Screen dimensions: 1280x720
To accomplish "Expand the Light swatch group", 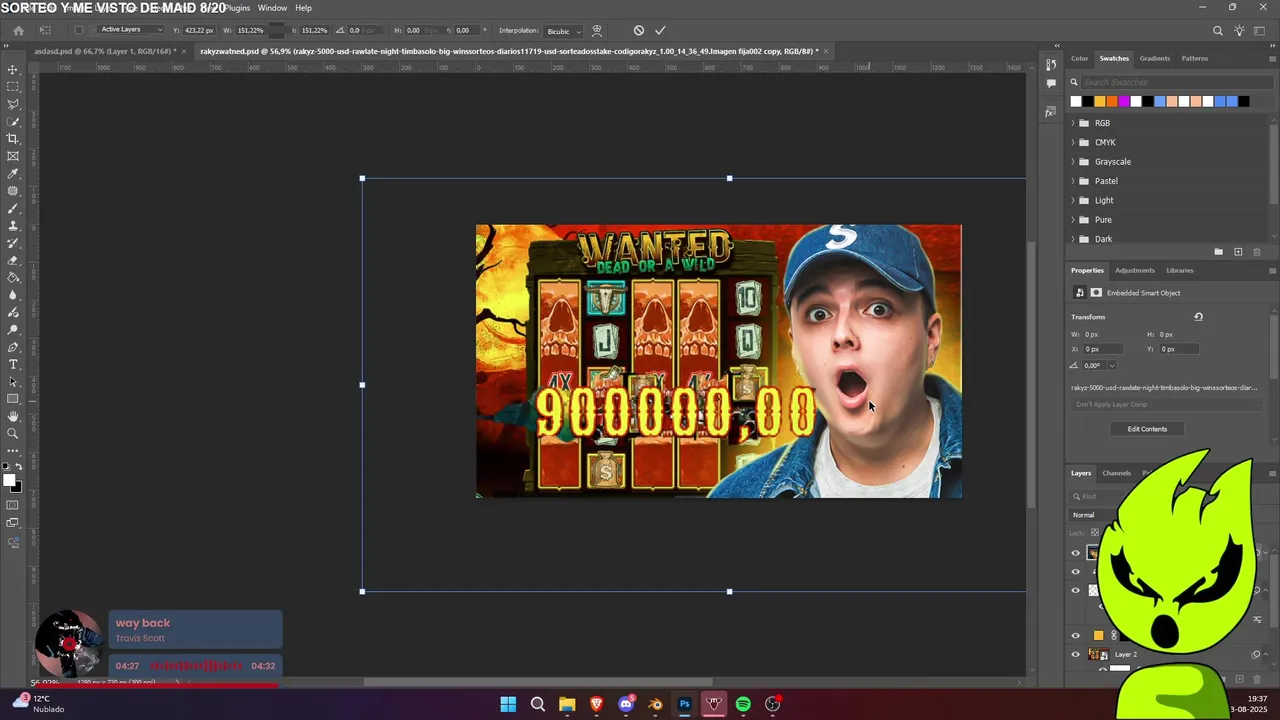I will coord(1073,200).
